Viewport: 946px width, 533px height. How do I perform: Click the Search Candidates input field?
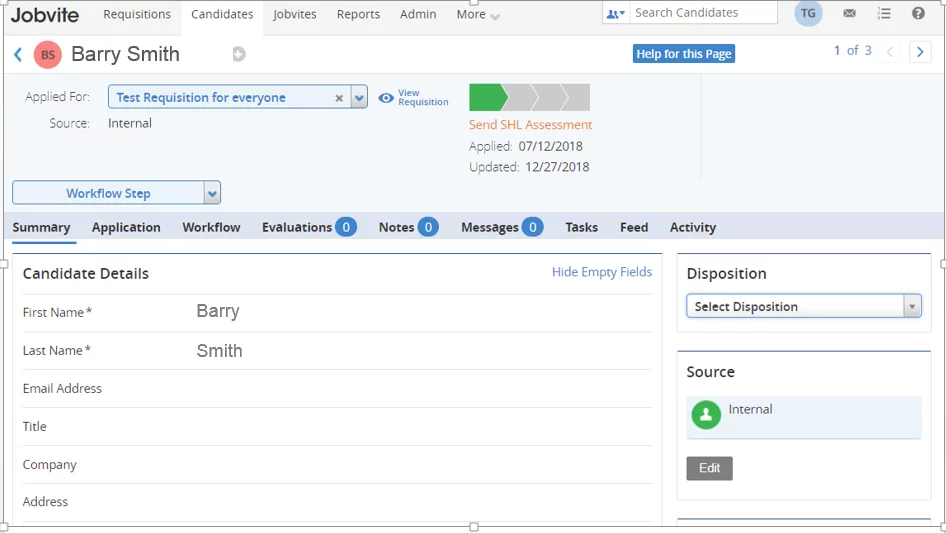pos(704,13)
